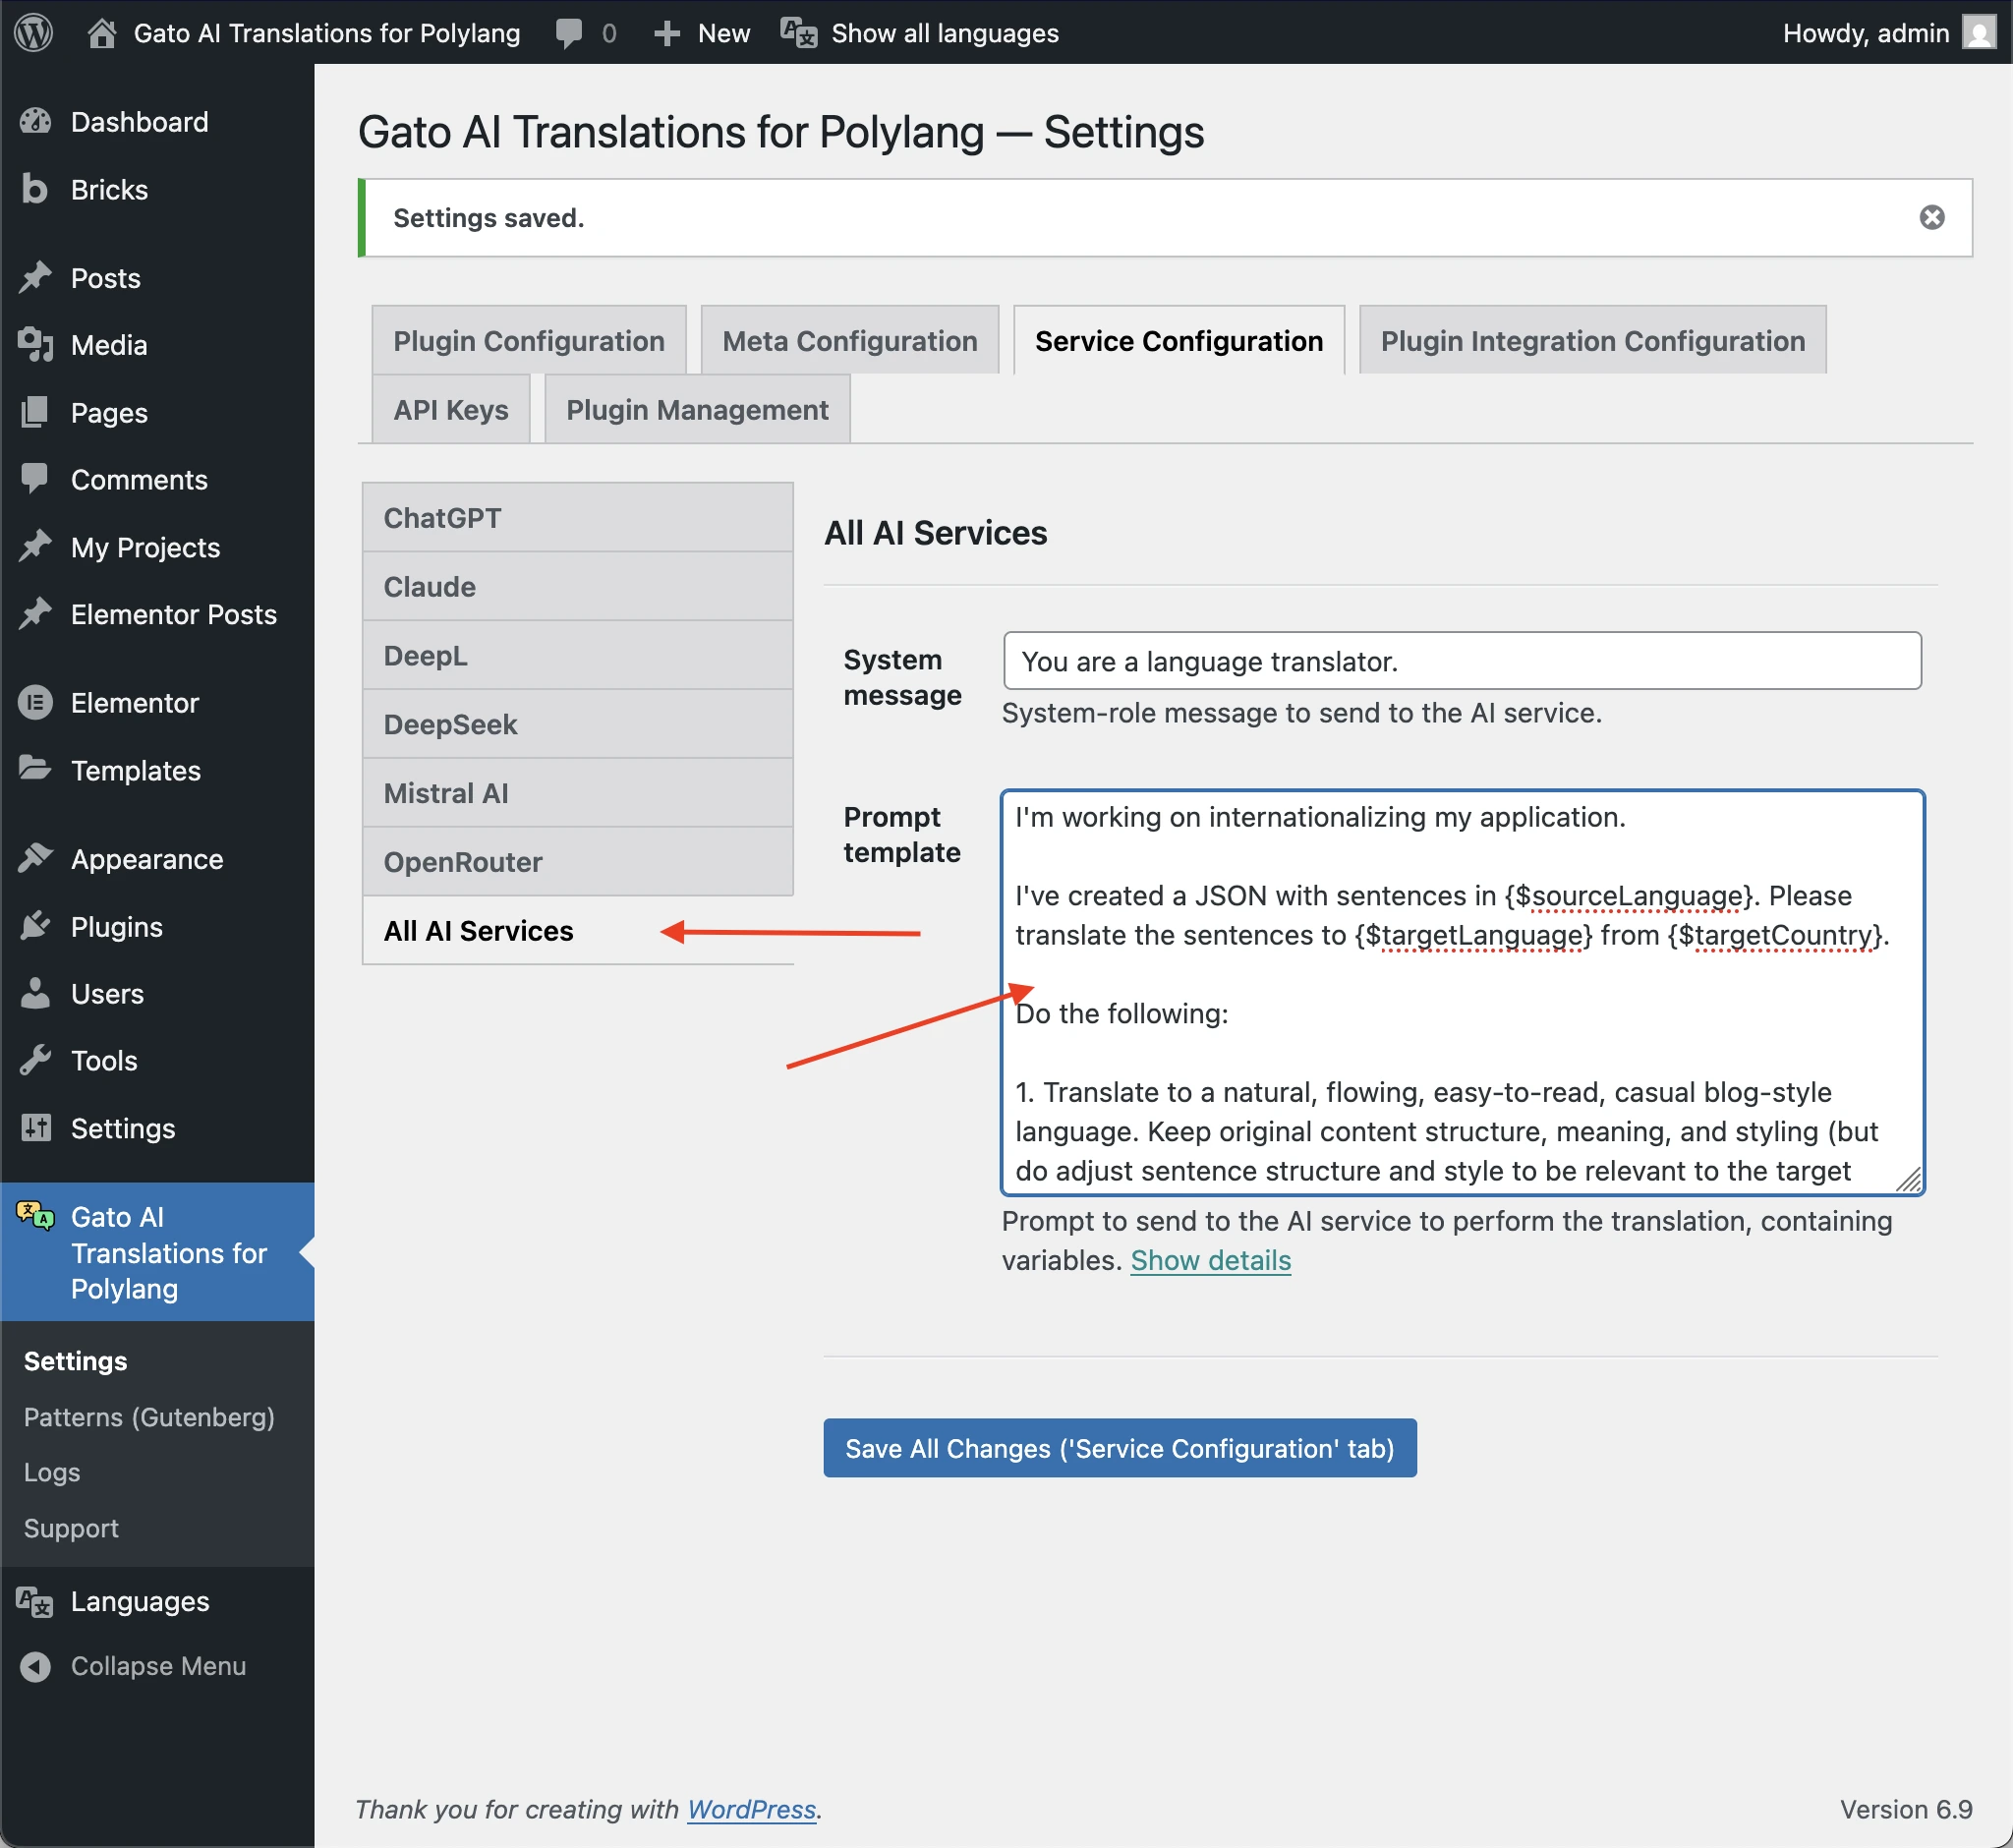Viewport: 2013px width, 1848px height.
Task: Open the Appearance brush icon
Action: [37, 858]
